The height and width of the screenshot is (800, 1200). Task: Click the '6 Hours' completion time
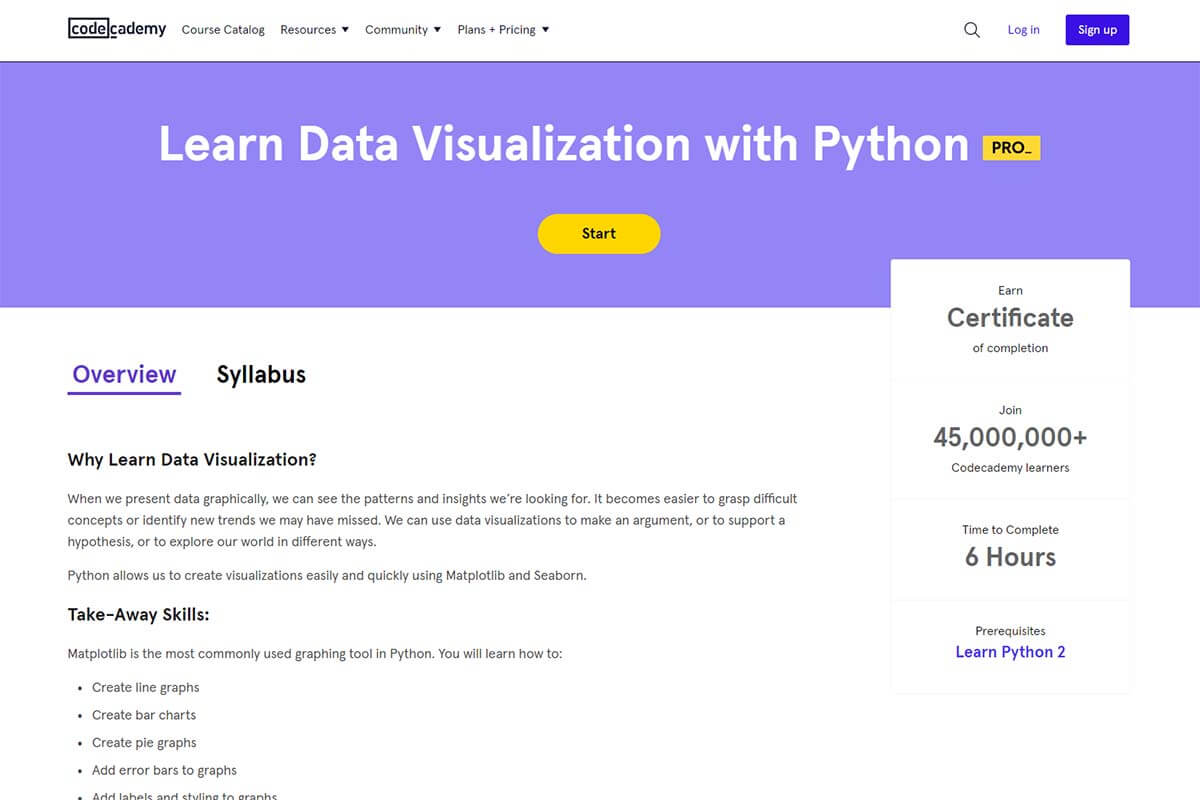(x=1010, y=558)
